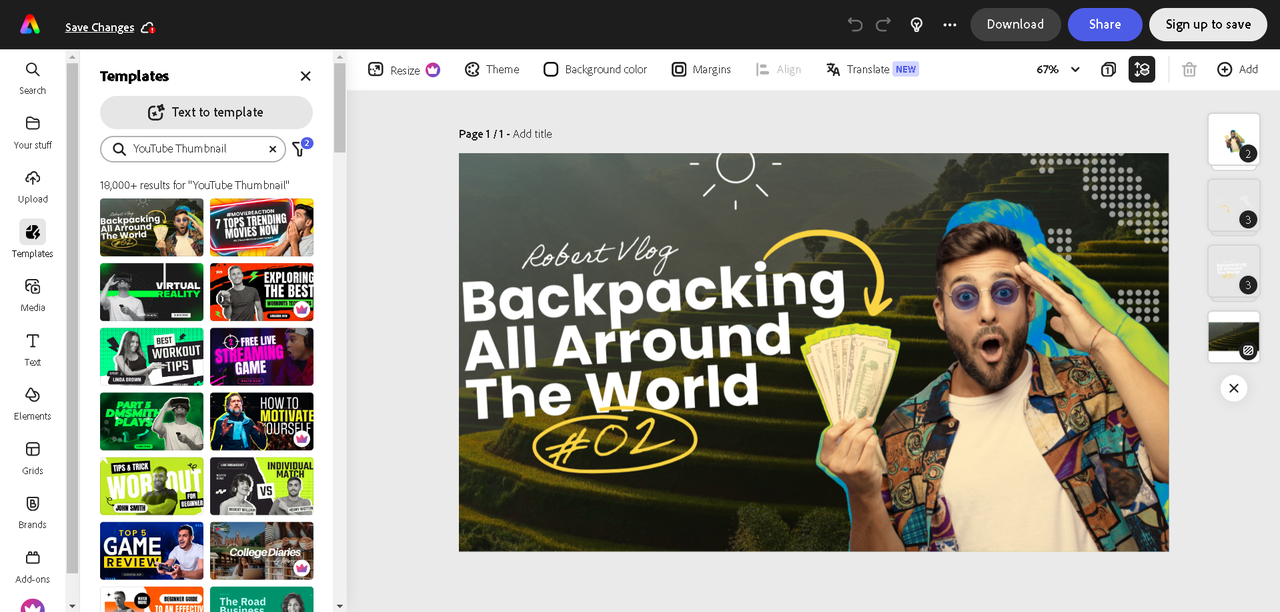The width and height of the screenshot is (1280, 612).
Task: Click the Share button
Action: (x=1105, y=24)
